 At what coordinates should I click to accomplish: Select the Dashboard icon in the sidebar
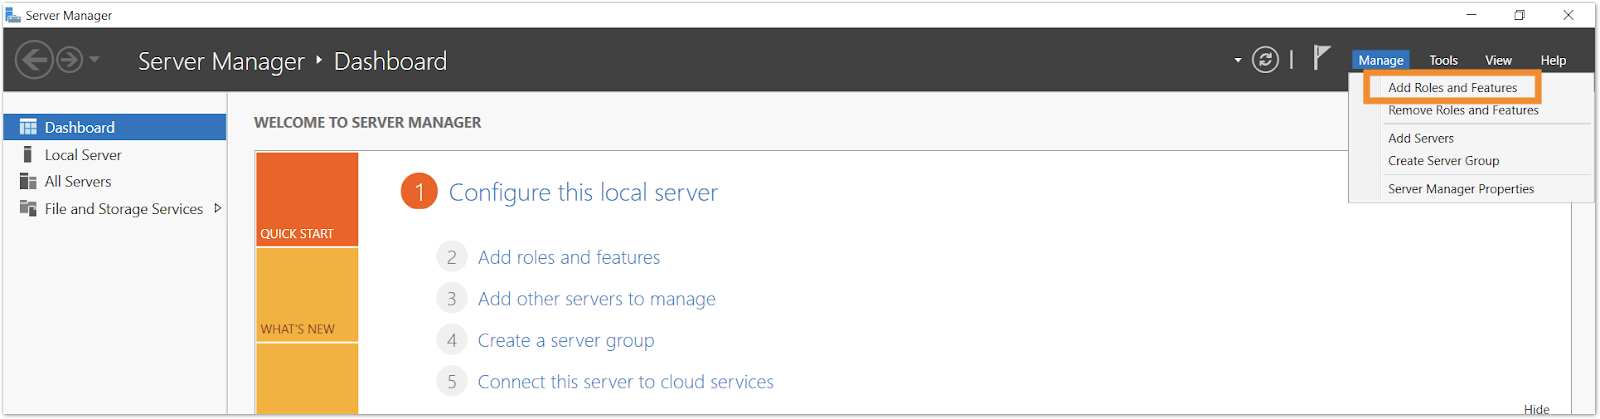28,127
